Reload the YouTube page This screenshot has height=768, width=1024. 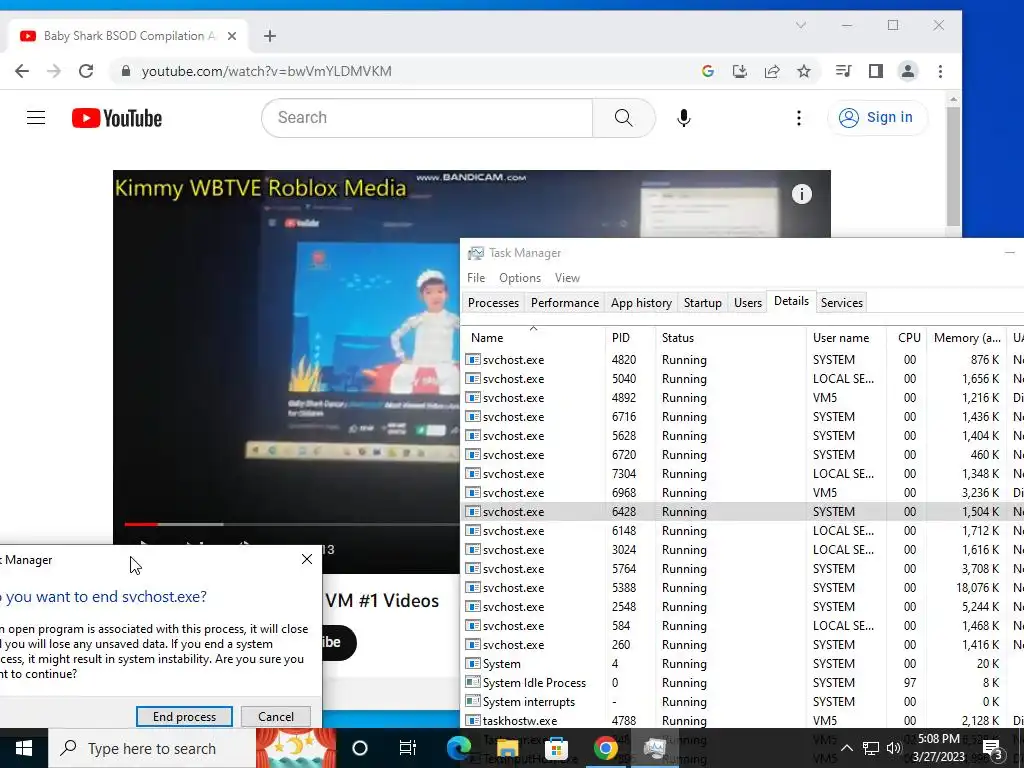[86, 71]
